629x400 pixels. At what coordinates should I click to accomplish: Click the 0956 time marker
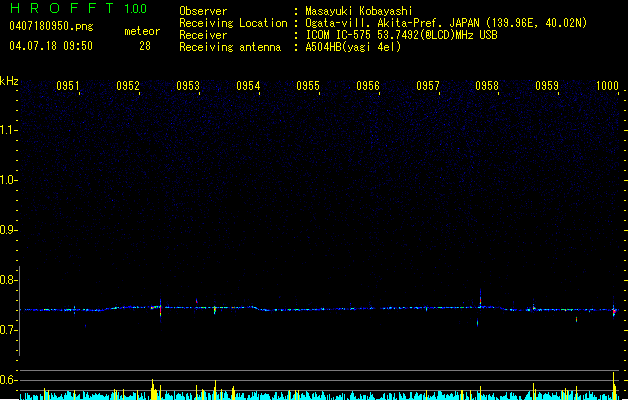tap(368, 86)
